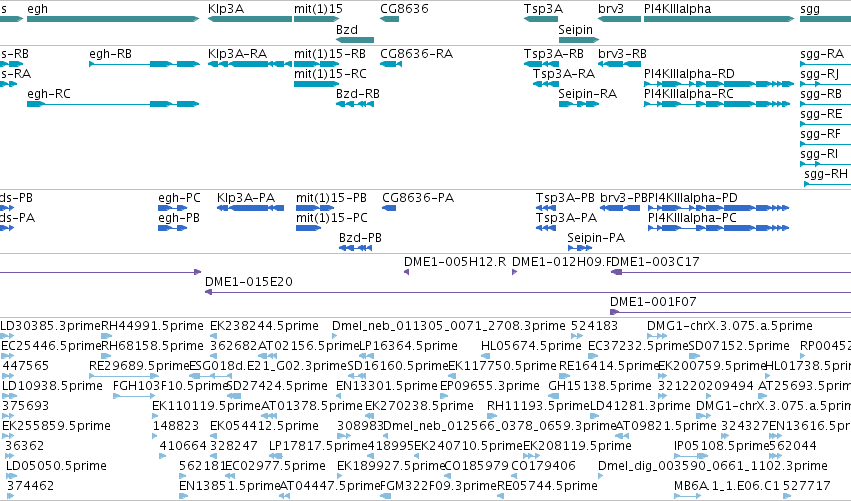Click the HL05674.5prime EST label
The image size is (851, 501).
click(531, 346)
